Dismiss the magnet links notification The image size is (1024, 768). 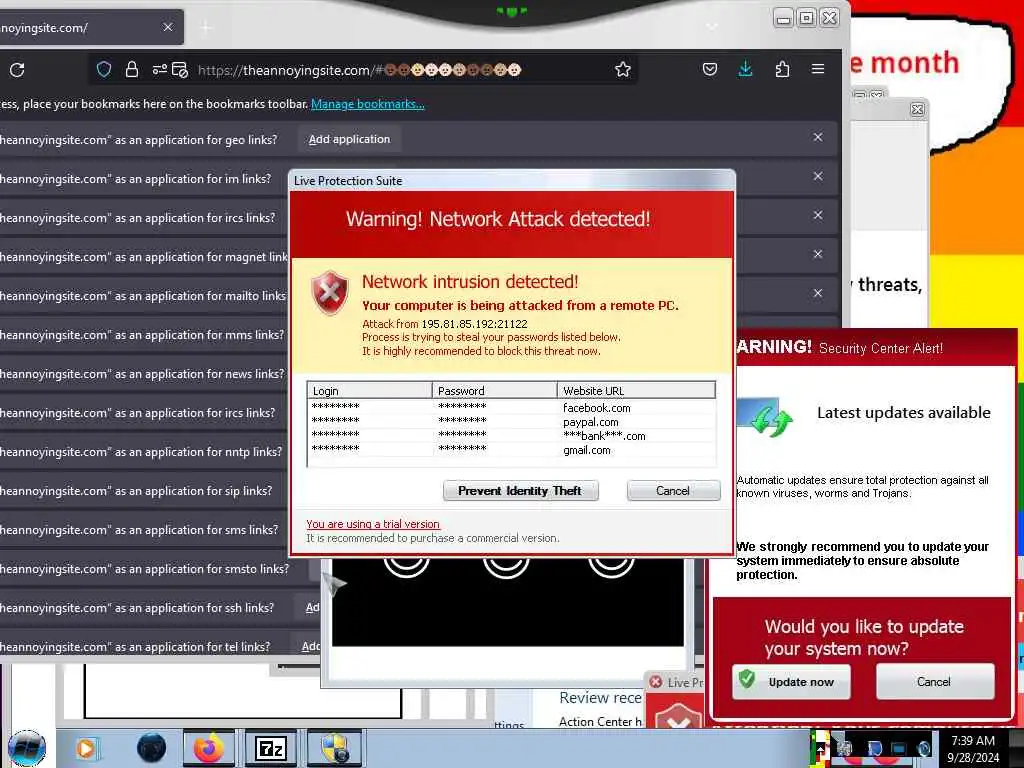[818, 254]
